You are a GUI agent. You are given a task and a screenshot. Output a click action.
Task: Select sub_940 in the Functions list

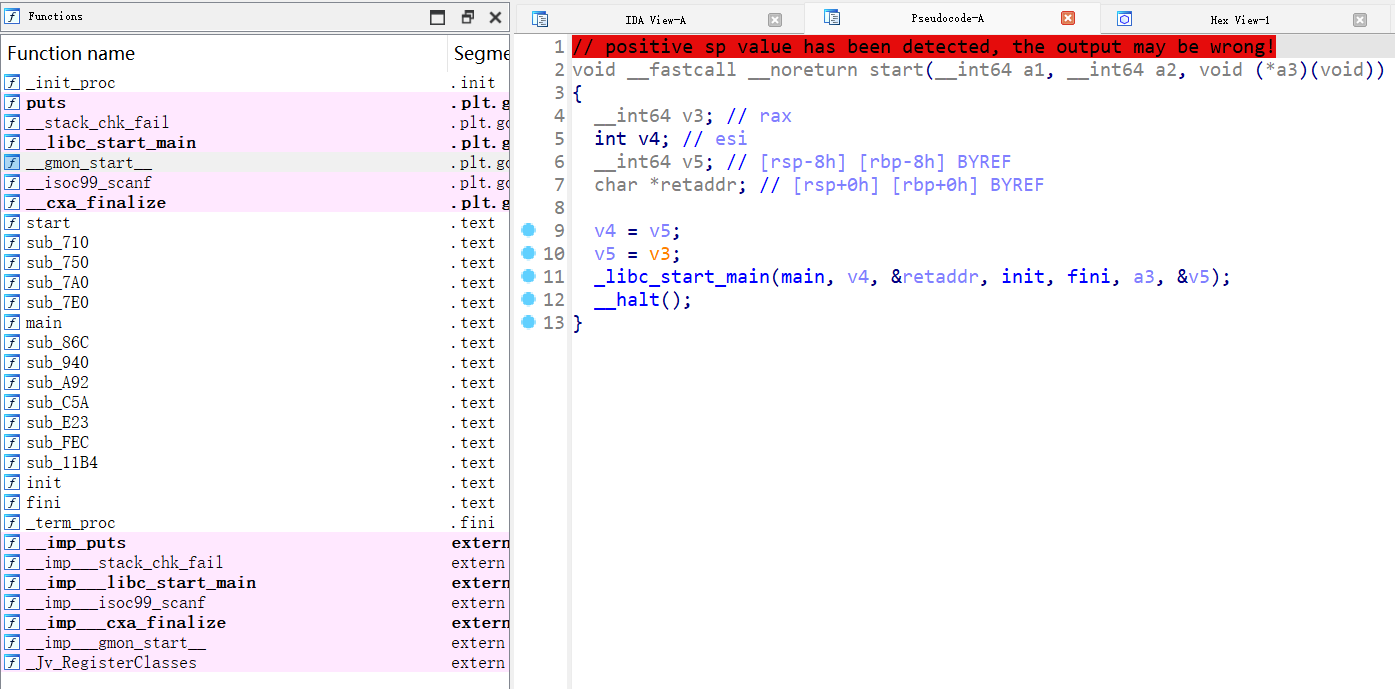pyautogui.click(x=55, y=362)
